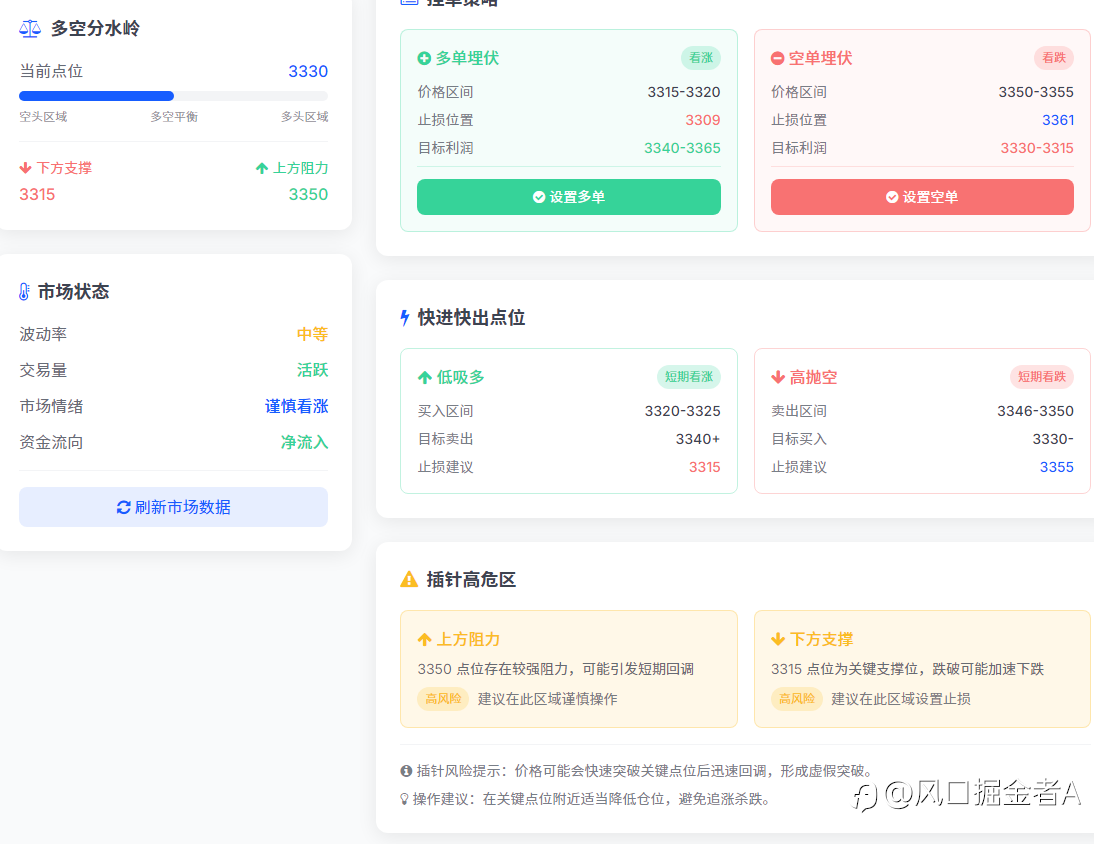Click the stop loss 3309 in 多单埋伏
This screenshot has height=844, width=1094.
click(703, 120)
